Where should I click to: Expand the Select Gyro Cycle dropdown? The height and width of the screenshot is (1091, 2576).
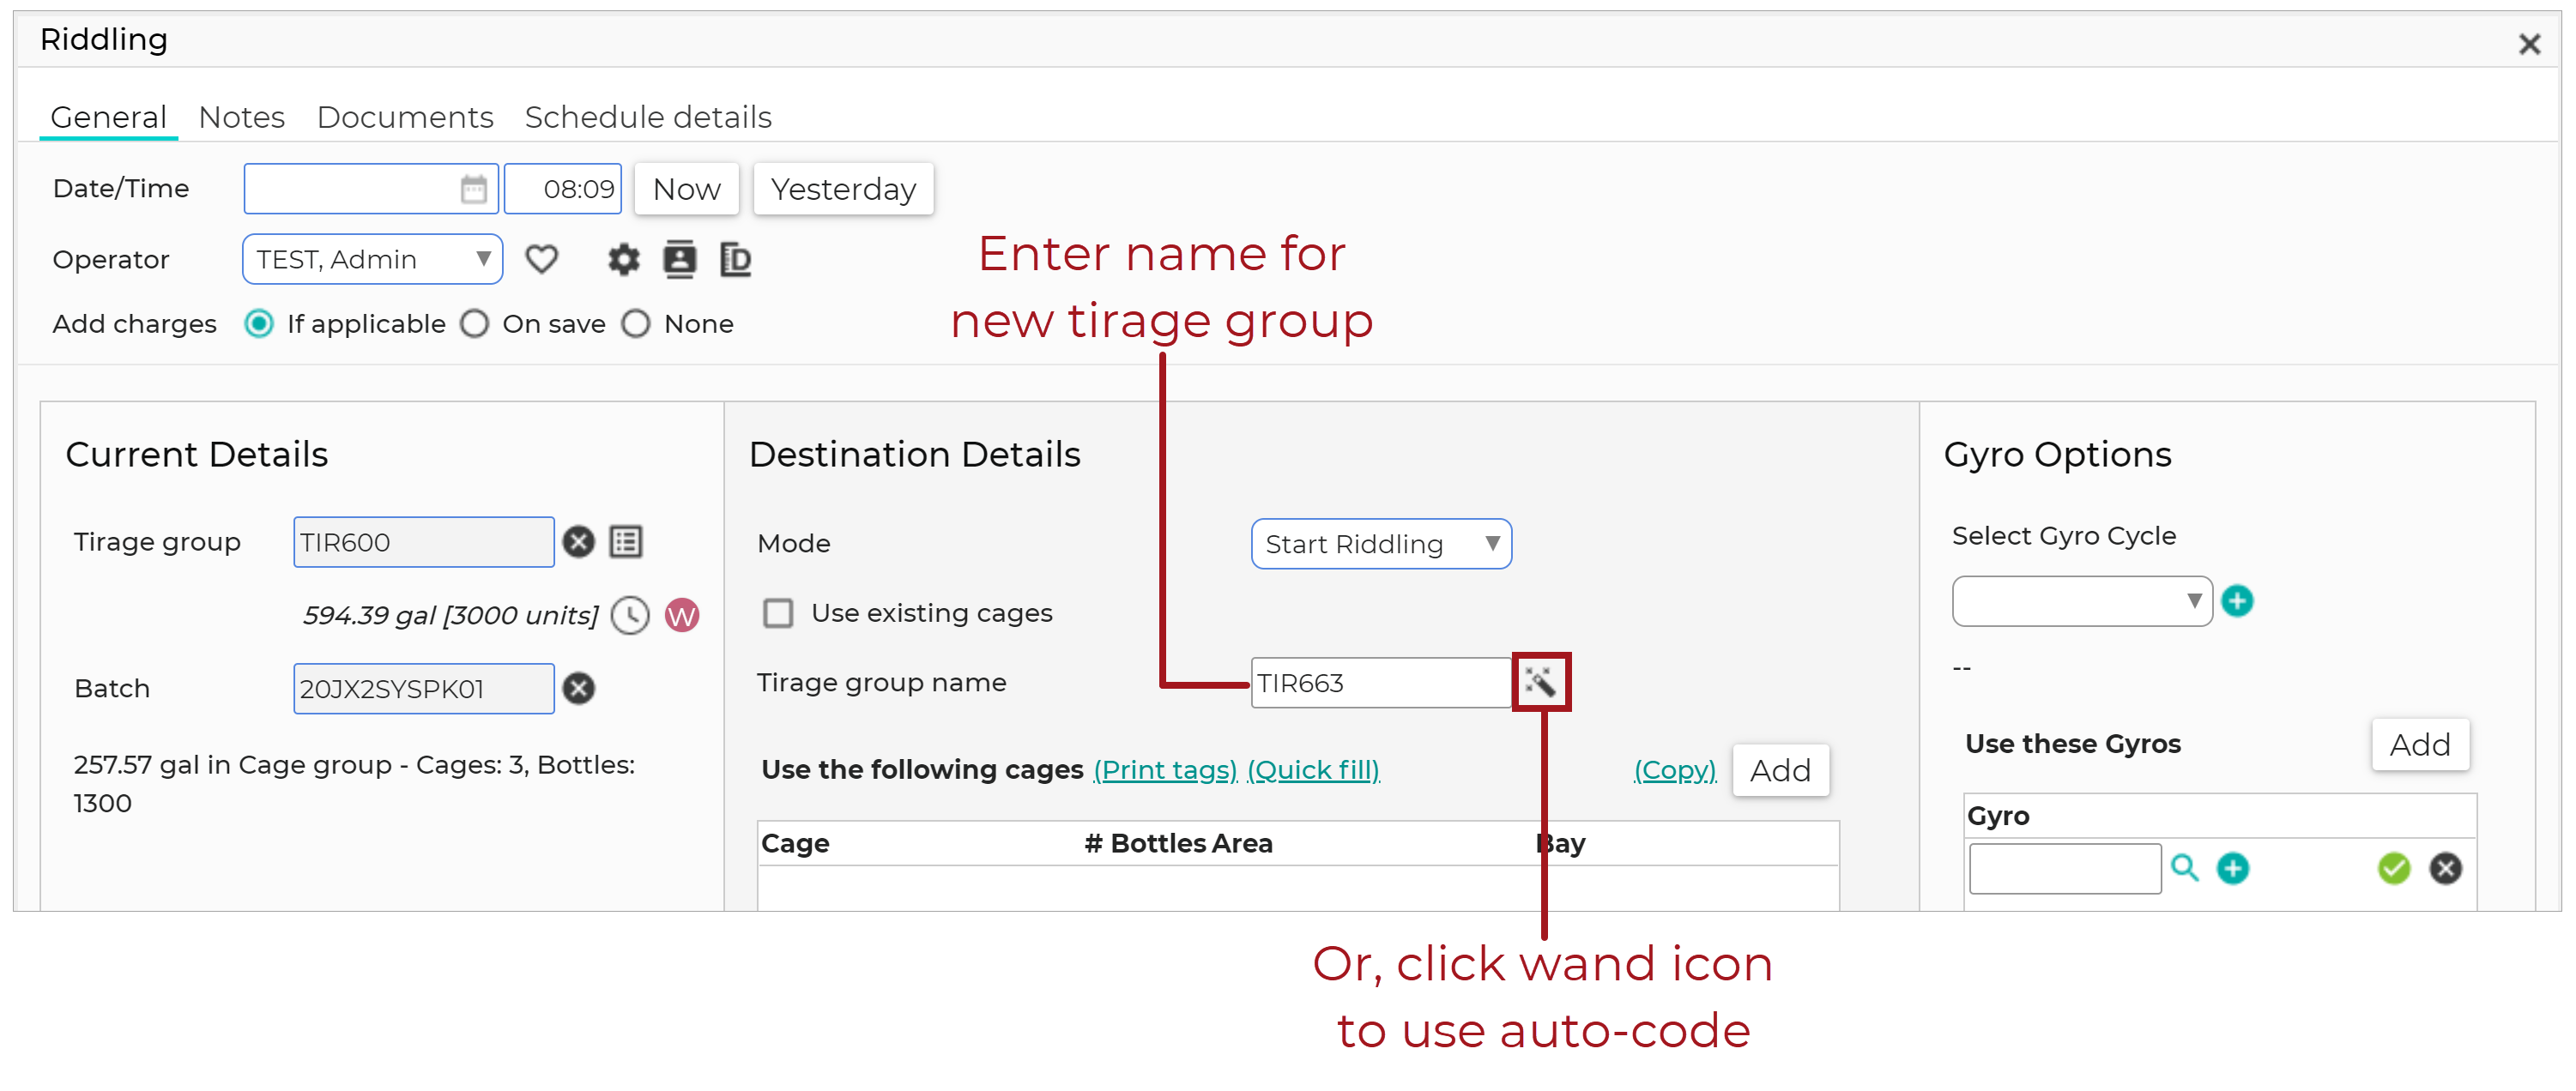(2082, 601)
